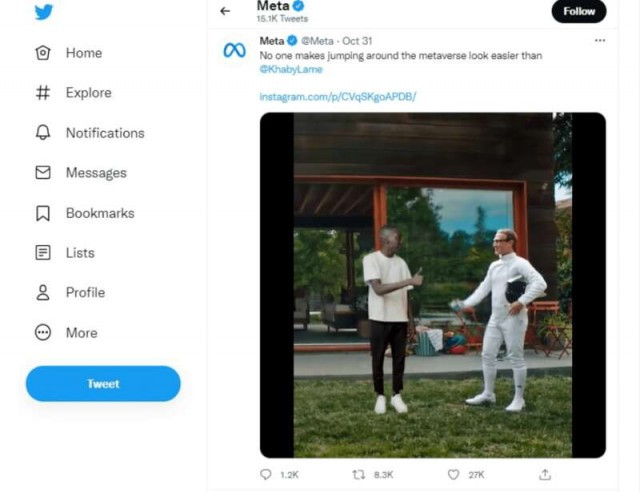Like the tweet with heart icon
Screen dimensions: 640x492
click(453, 474)
